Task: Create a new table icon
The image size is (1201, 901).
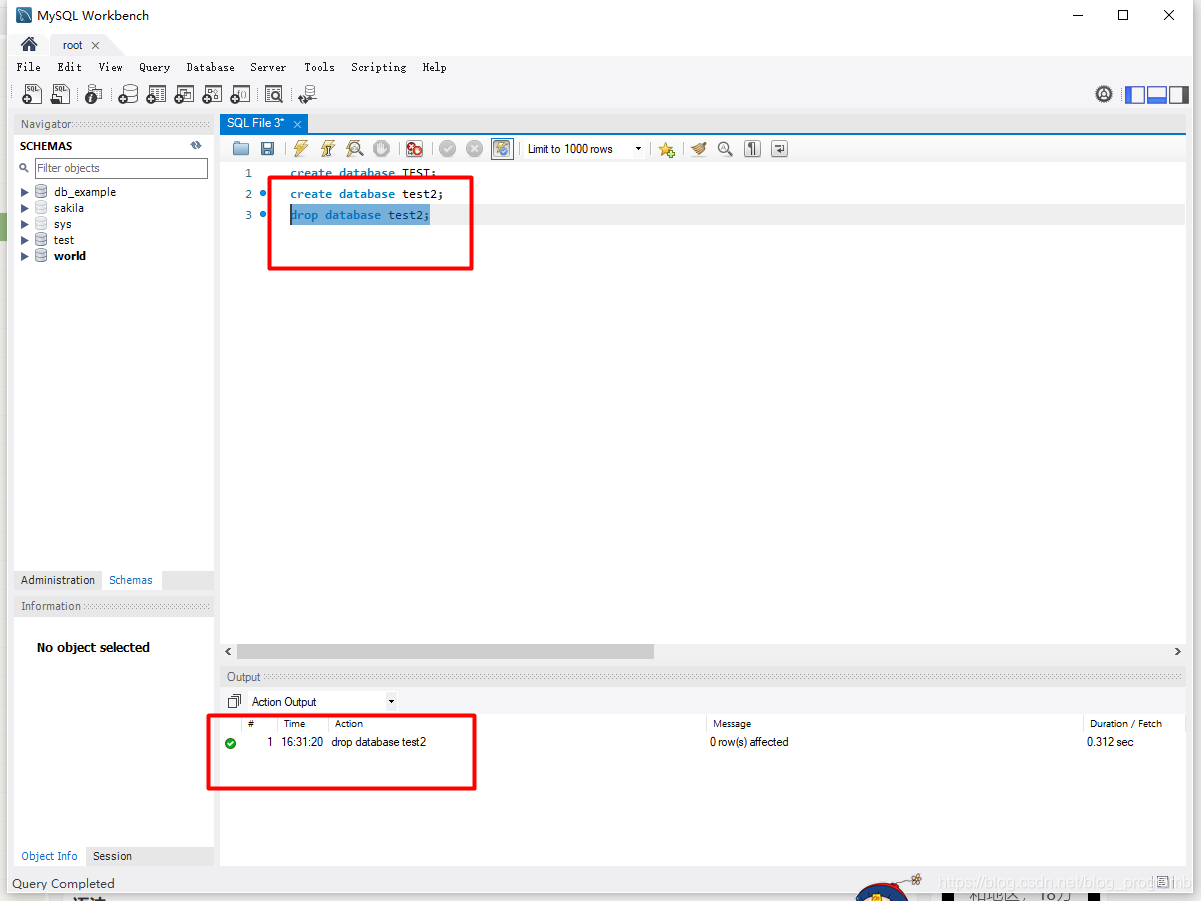Action: pos(156,94)
